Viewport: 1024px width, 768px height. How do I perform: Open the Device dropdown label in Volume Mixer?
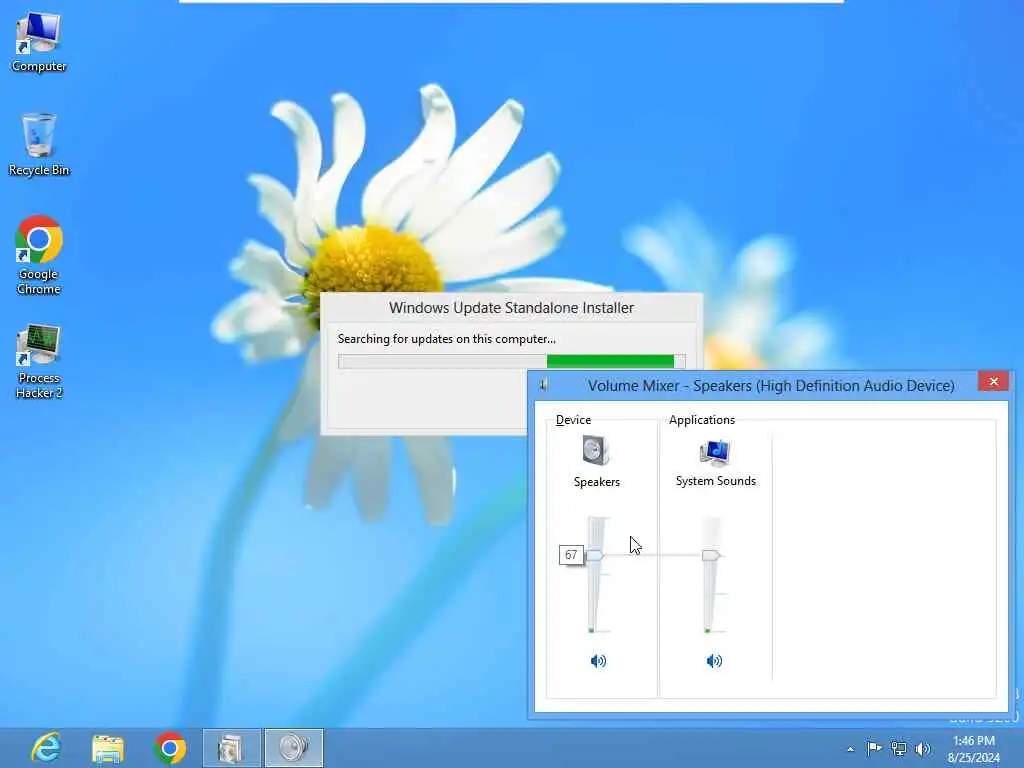[573, 420]
